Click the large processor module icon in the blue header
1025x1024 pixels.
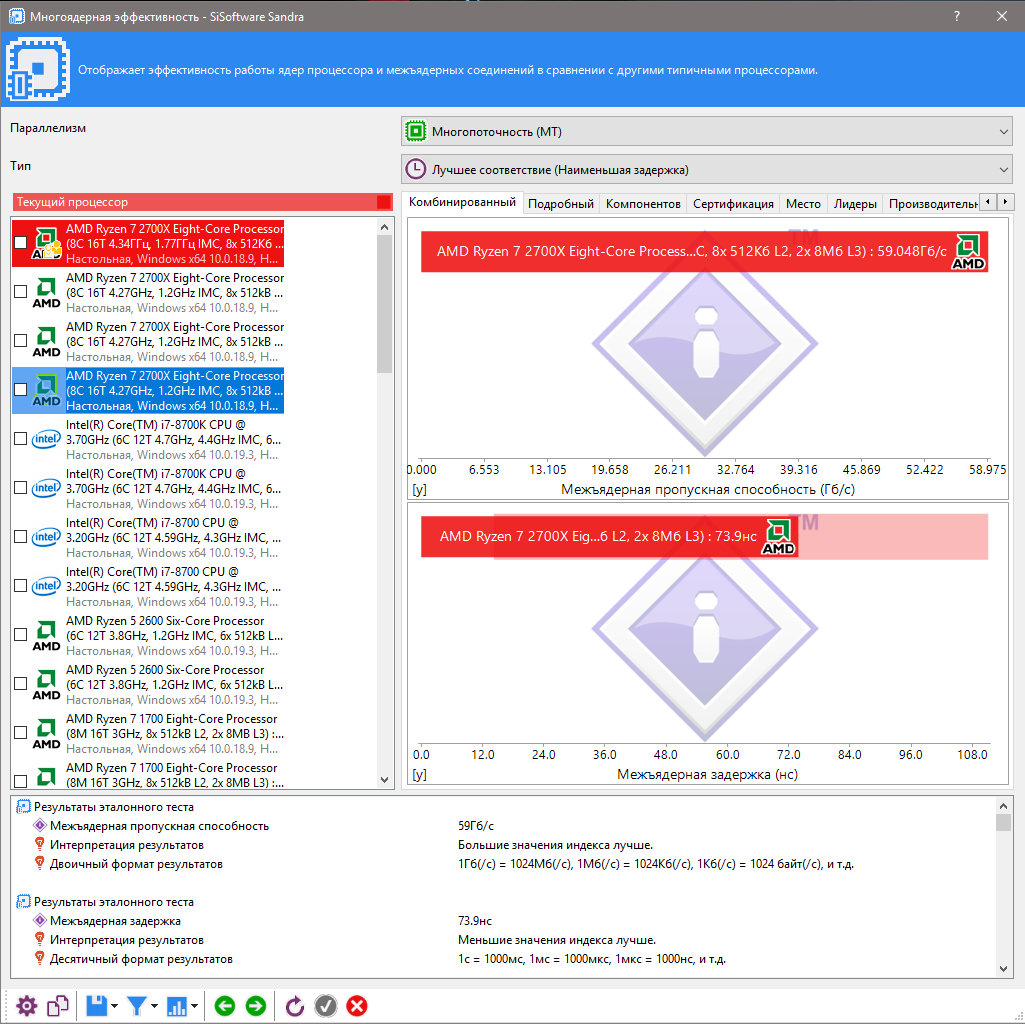[x=37, y=69]
